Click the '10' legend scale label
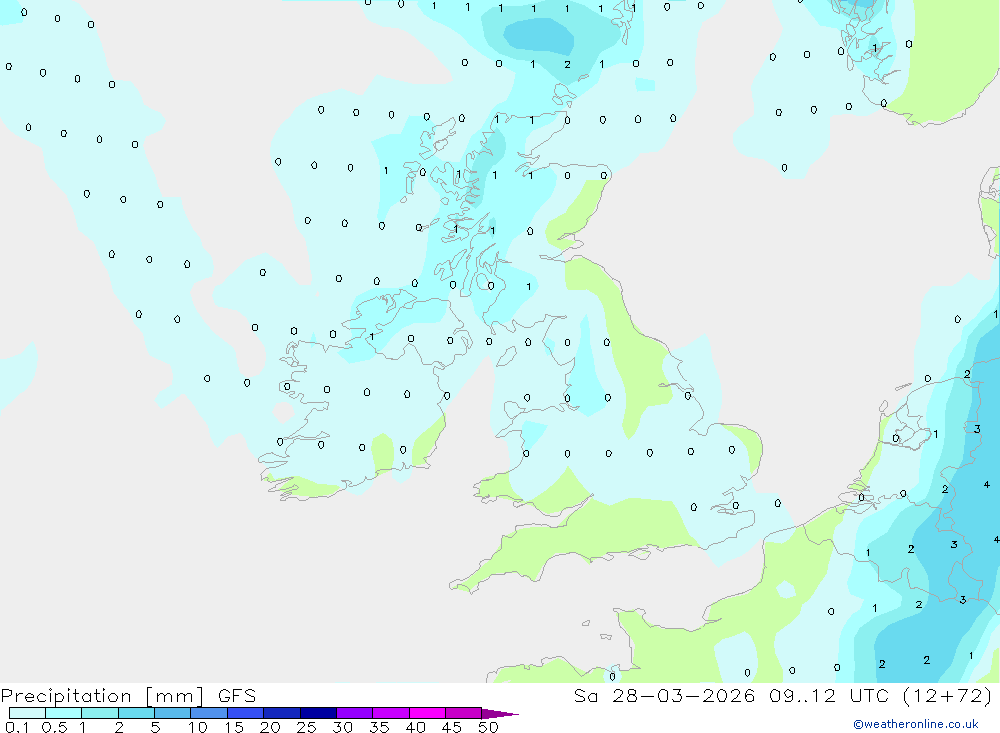Screen dimensions: 1000x733 pyautogui.click(x=198, y=727)
